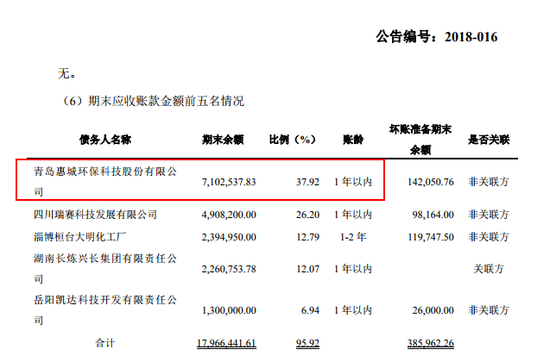The height and width of the screenshot is (362, 550).
Task: Click bad debt amount 119,747.50
Action: [430, 237]
